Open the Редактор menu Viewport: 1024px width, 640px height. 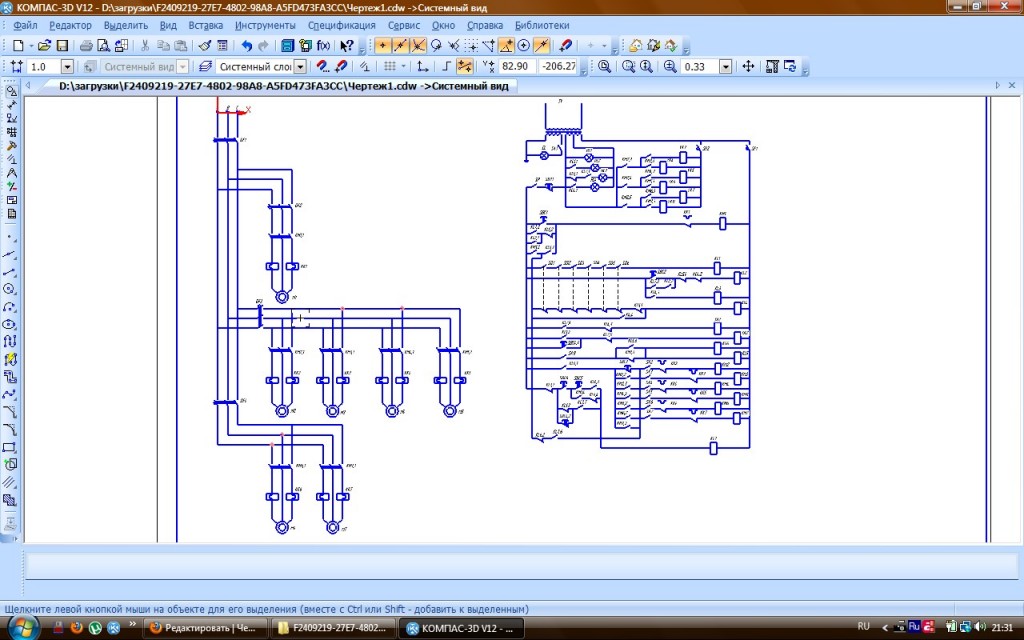[x=71, y=25]
